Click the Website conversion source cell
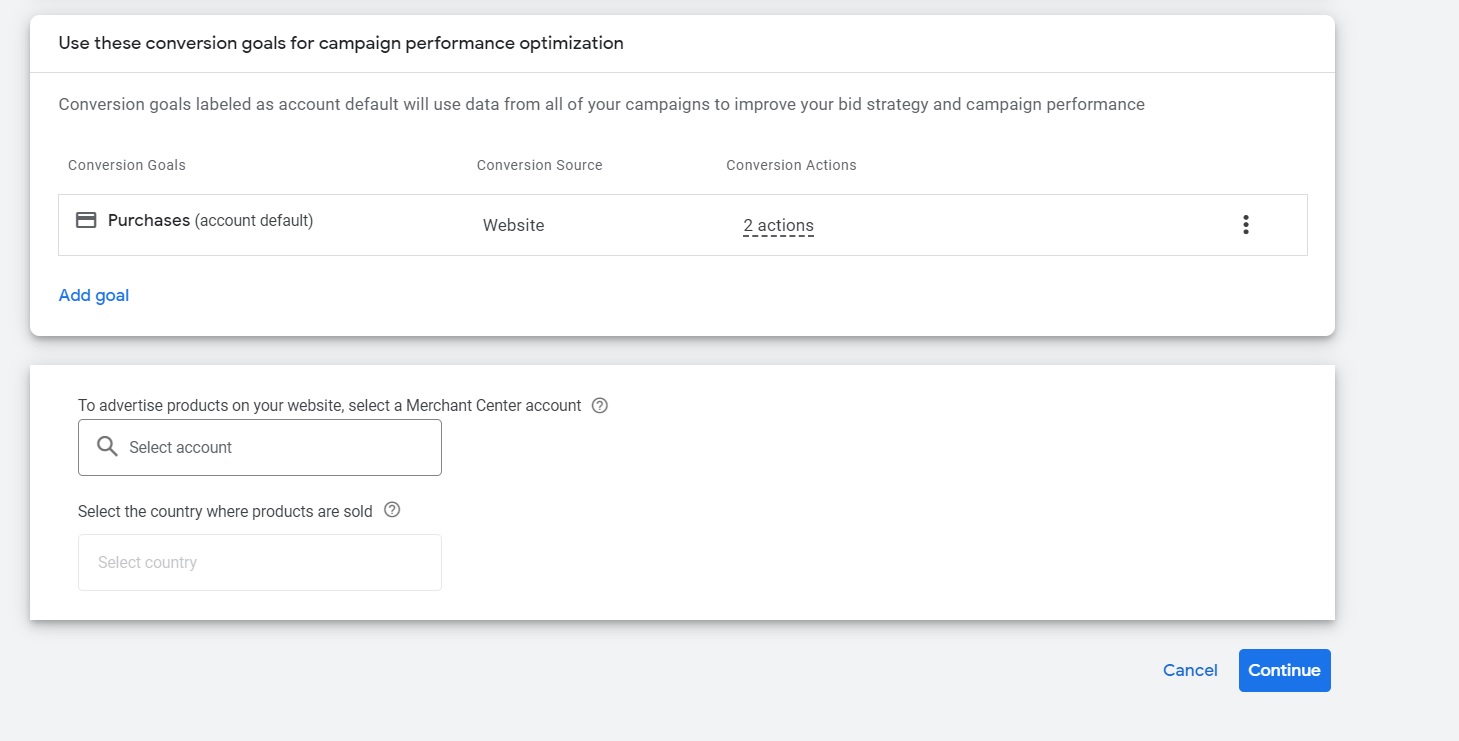The image size is (1459, 741). pyautogui.click(x=513, y=226)
